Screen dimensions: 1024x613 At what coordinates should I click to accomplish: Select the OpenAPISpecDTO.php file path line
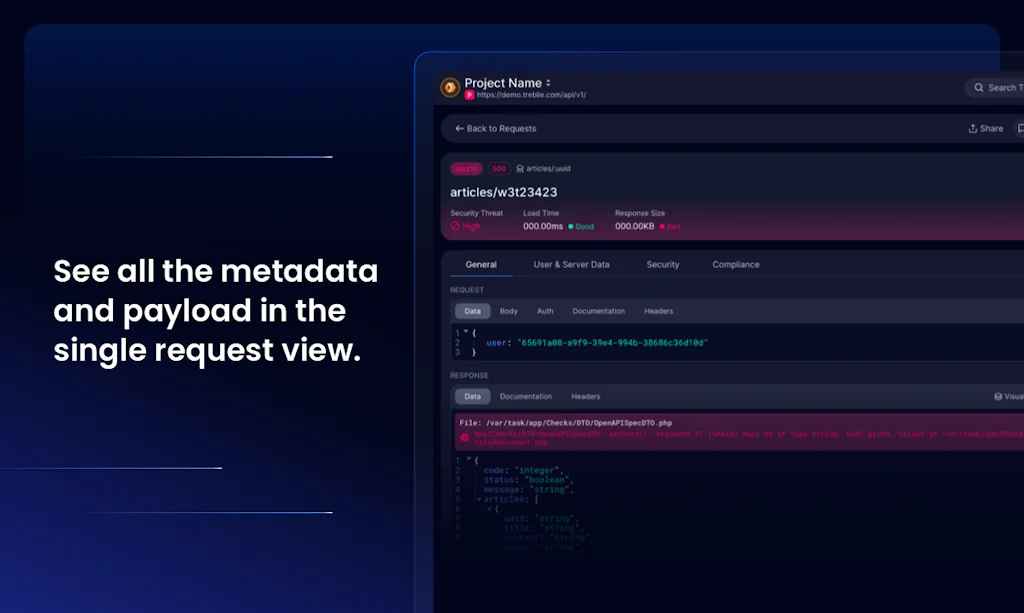566,423
